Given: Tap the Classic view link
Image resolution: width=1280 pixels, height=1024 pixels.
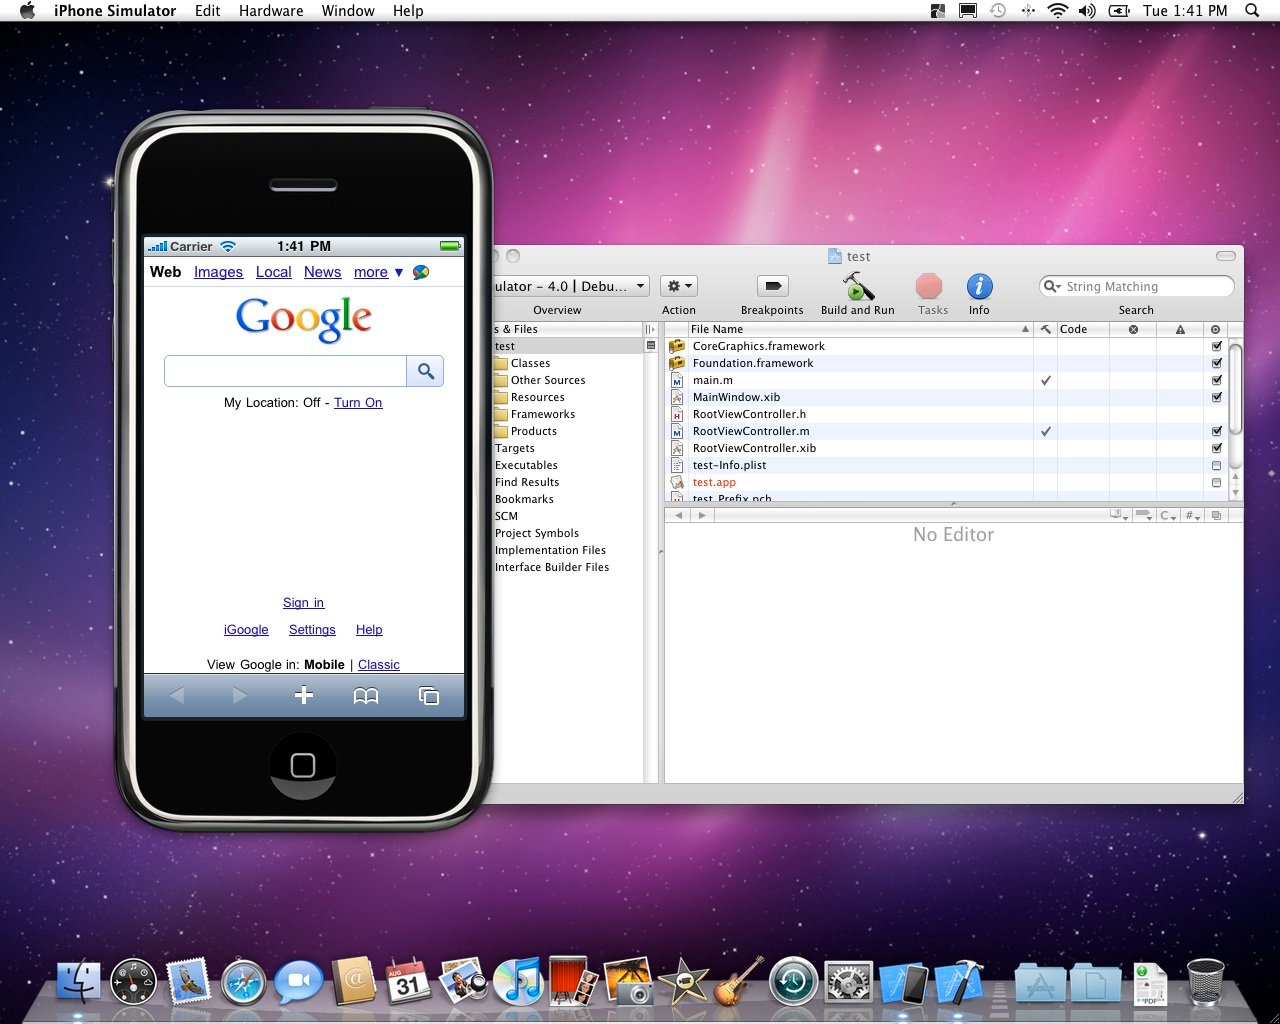Looking at the screenshot, I should 378,665.
